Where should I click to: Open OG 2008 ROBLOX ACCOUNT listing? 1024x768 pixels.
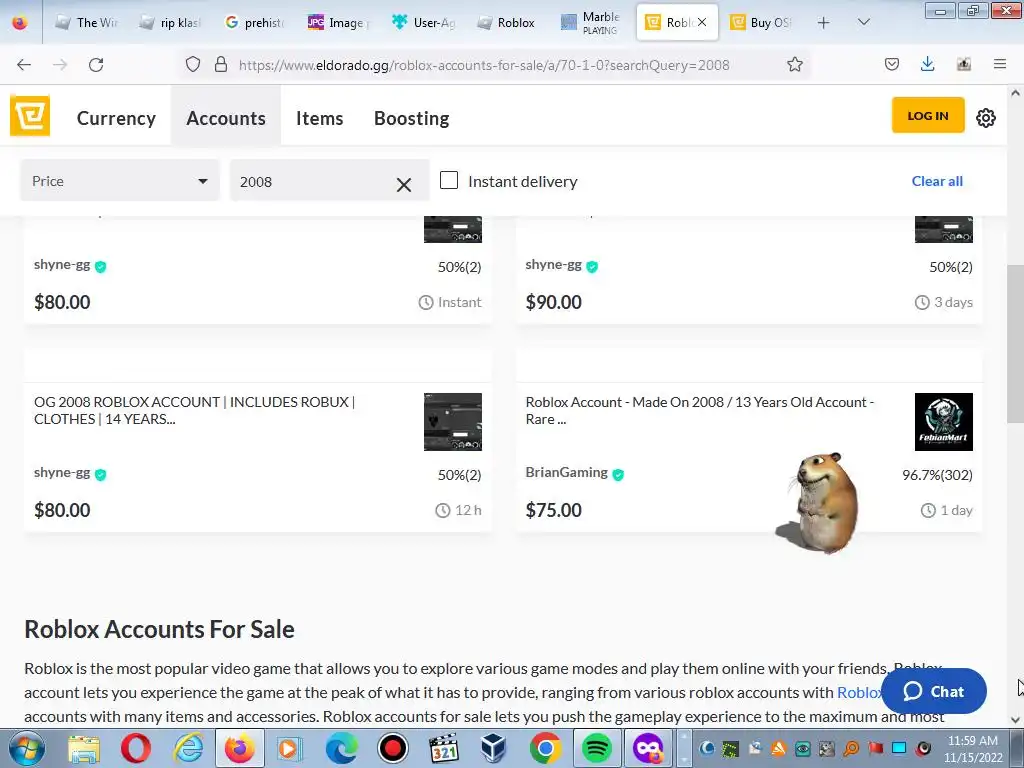[x=195, y=410]
